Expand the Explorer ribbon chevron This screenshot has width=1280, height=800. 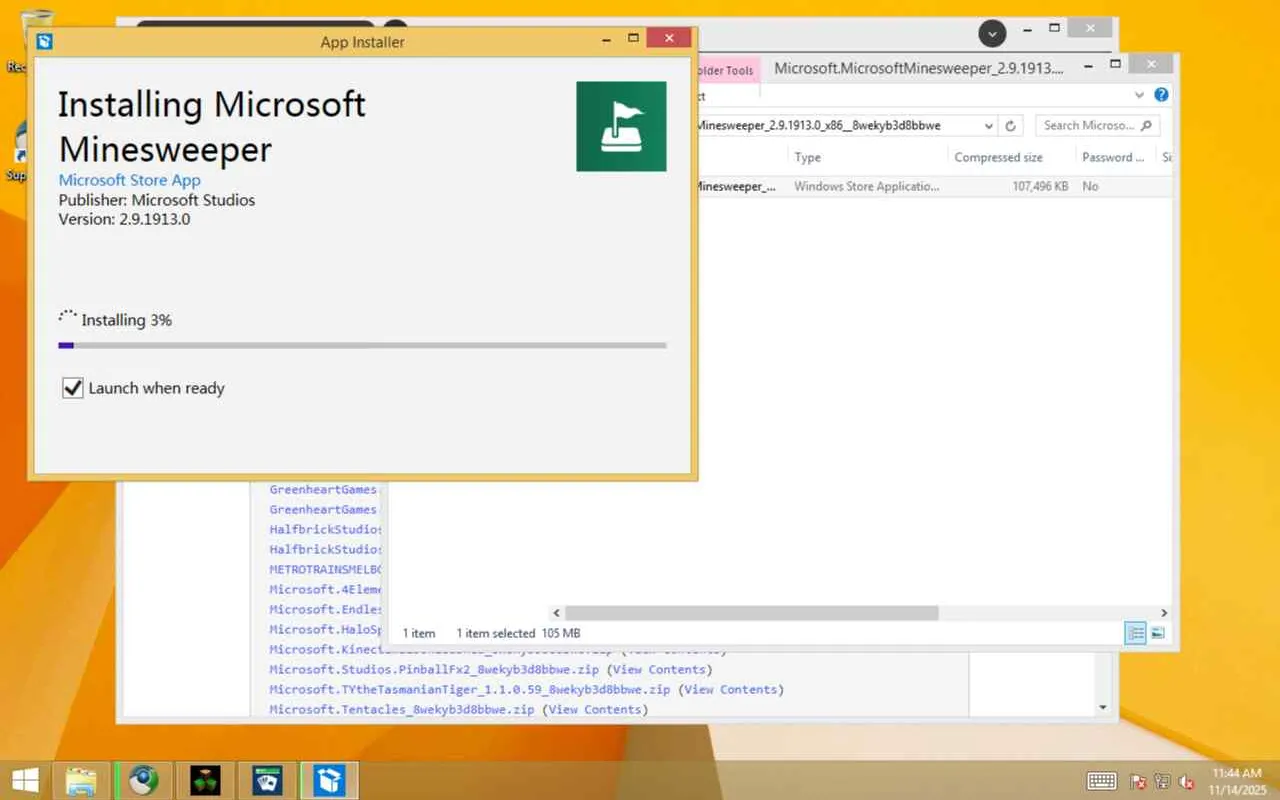pyautogui.click(x=1139, y=95)
